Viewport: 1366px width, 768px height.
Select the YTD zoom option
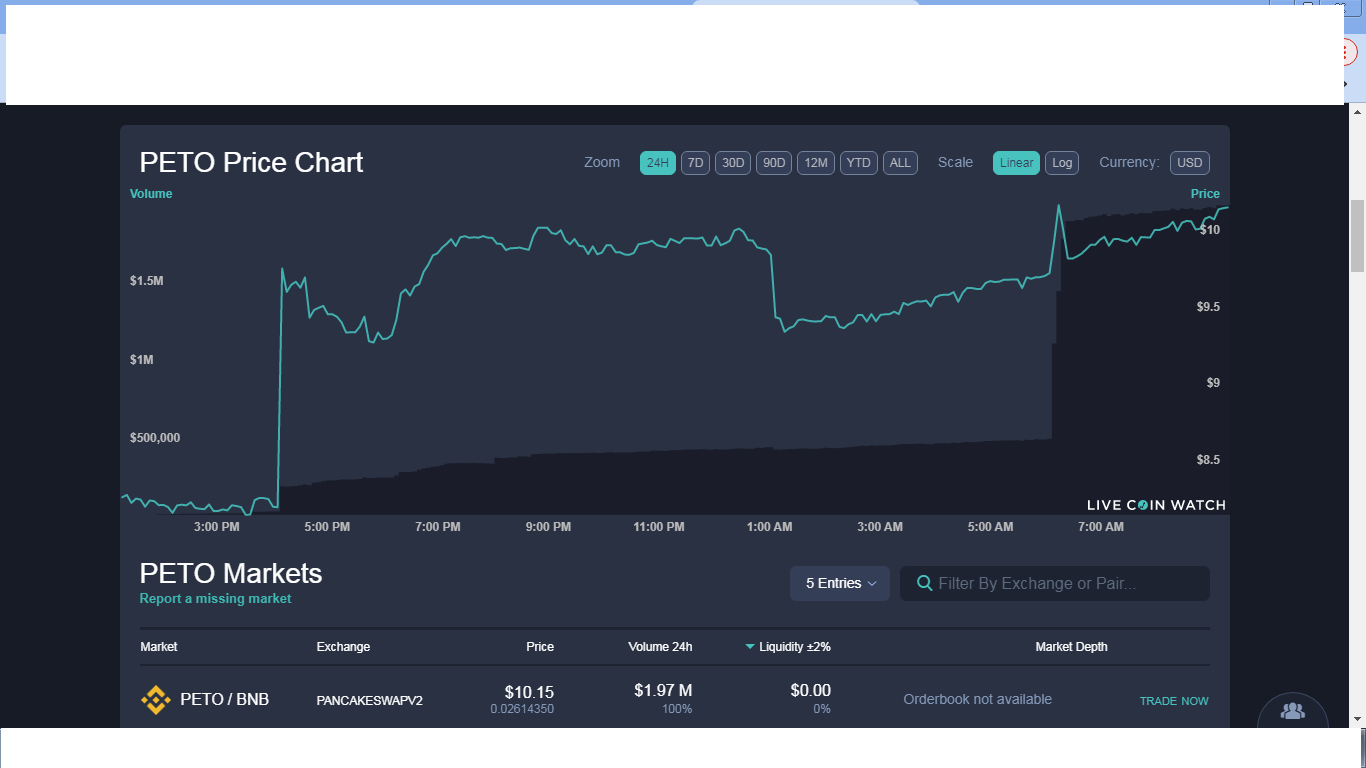click(x=859, y=163)
